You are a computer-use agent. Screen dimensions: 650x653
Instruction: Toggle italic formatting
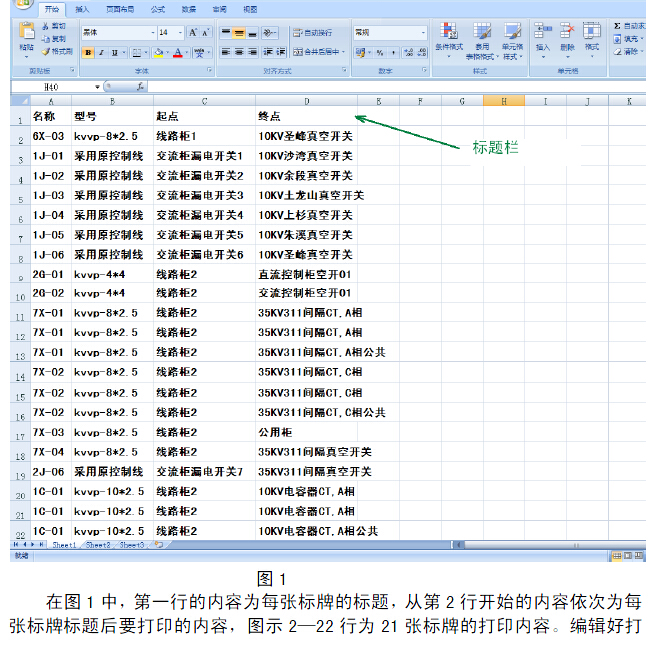point(101,52)
